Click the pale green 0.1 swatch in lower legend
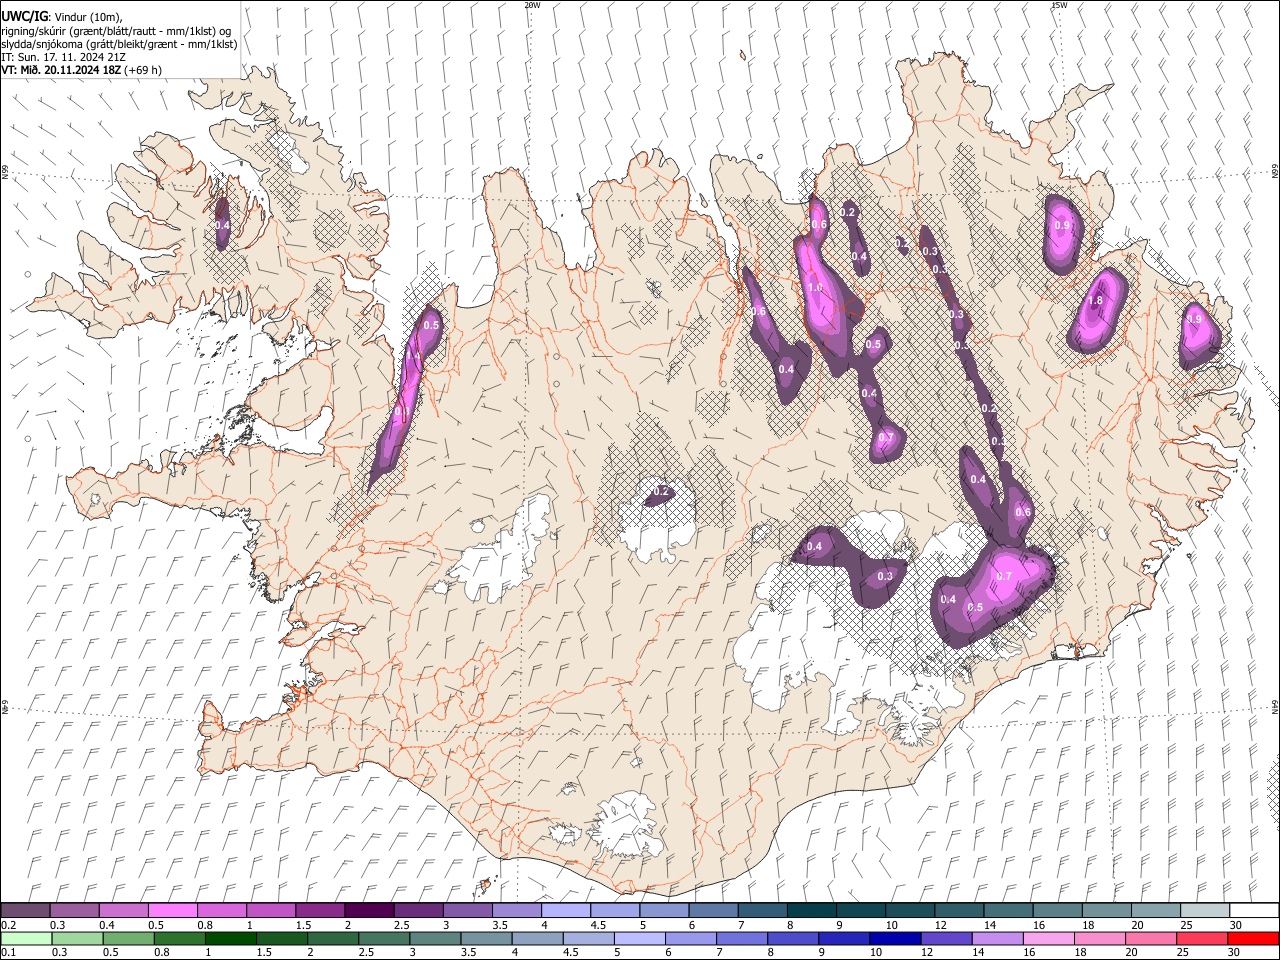 [26, 938]
